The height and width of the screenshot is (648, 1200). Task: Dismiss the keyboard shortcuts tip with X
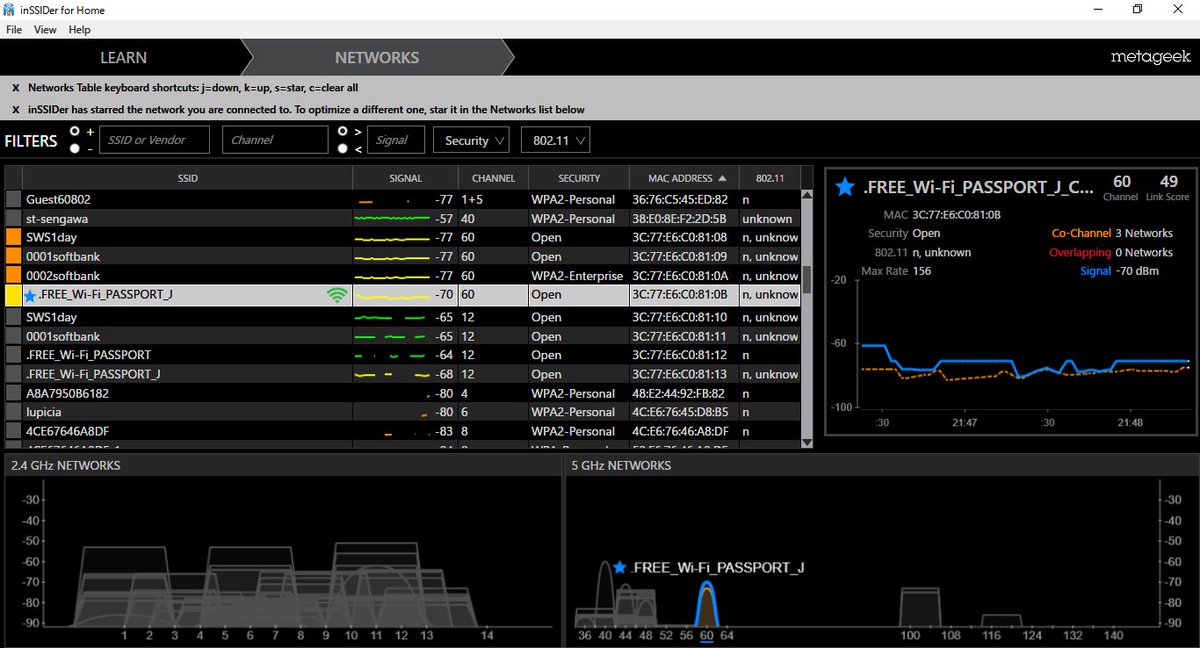[16, 88]
